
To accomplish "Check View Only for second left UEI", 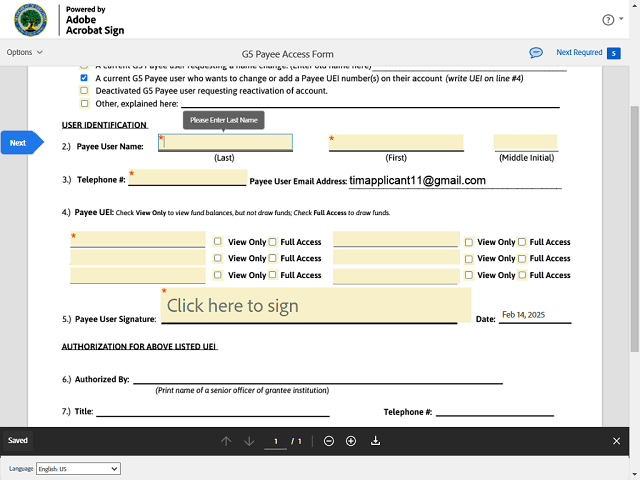I will [218, 258].
